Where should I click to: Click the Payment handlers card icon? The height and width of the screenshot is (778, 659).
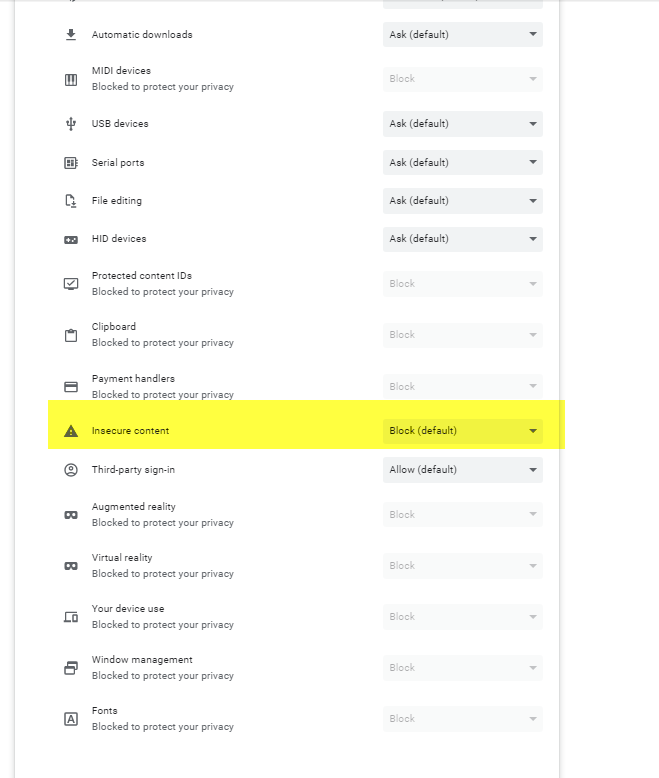click(x=71, y=387)
